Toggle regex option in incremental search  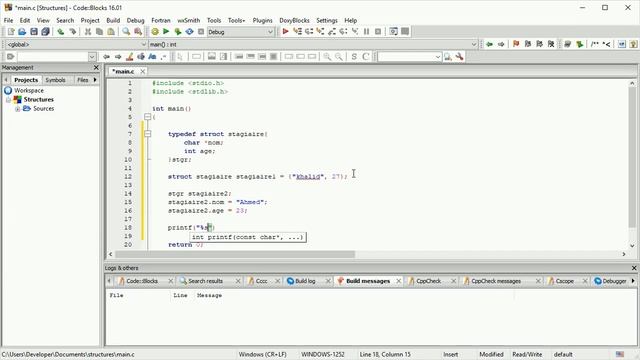[164, 57]
